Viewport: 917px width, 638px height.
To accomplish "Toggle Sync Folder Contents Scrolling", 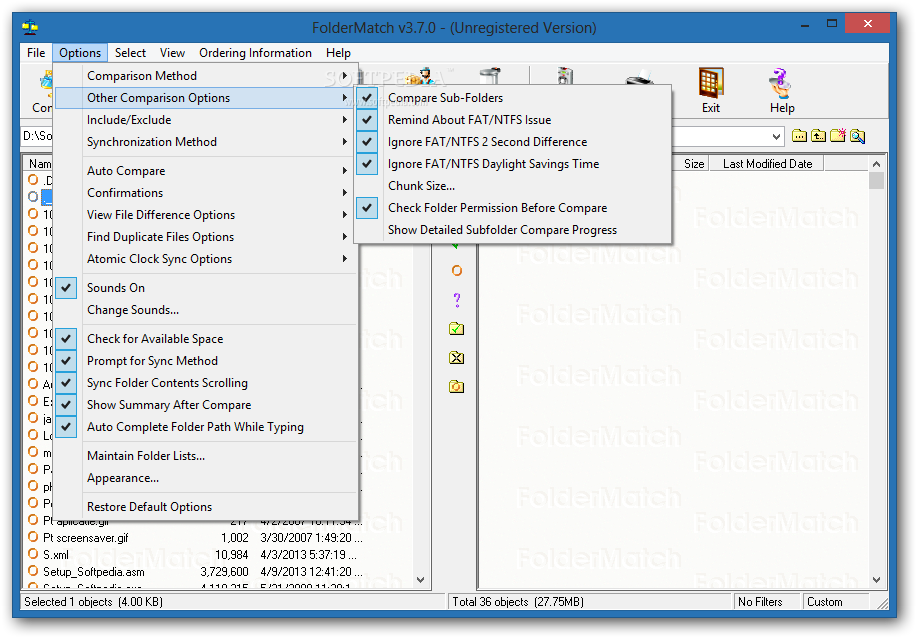I will 206,383.
